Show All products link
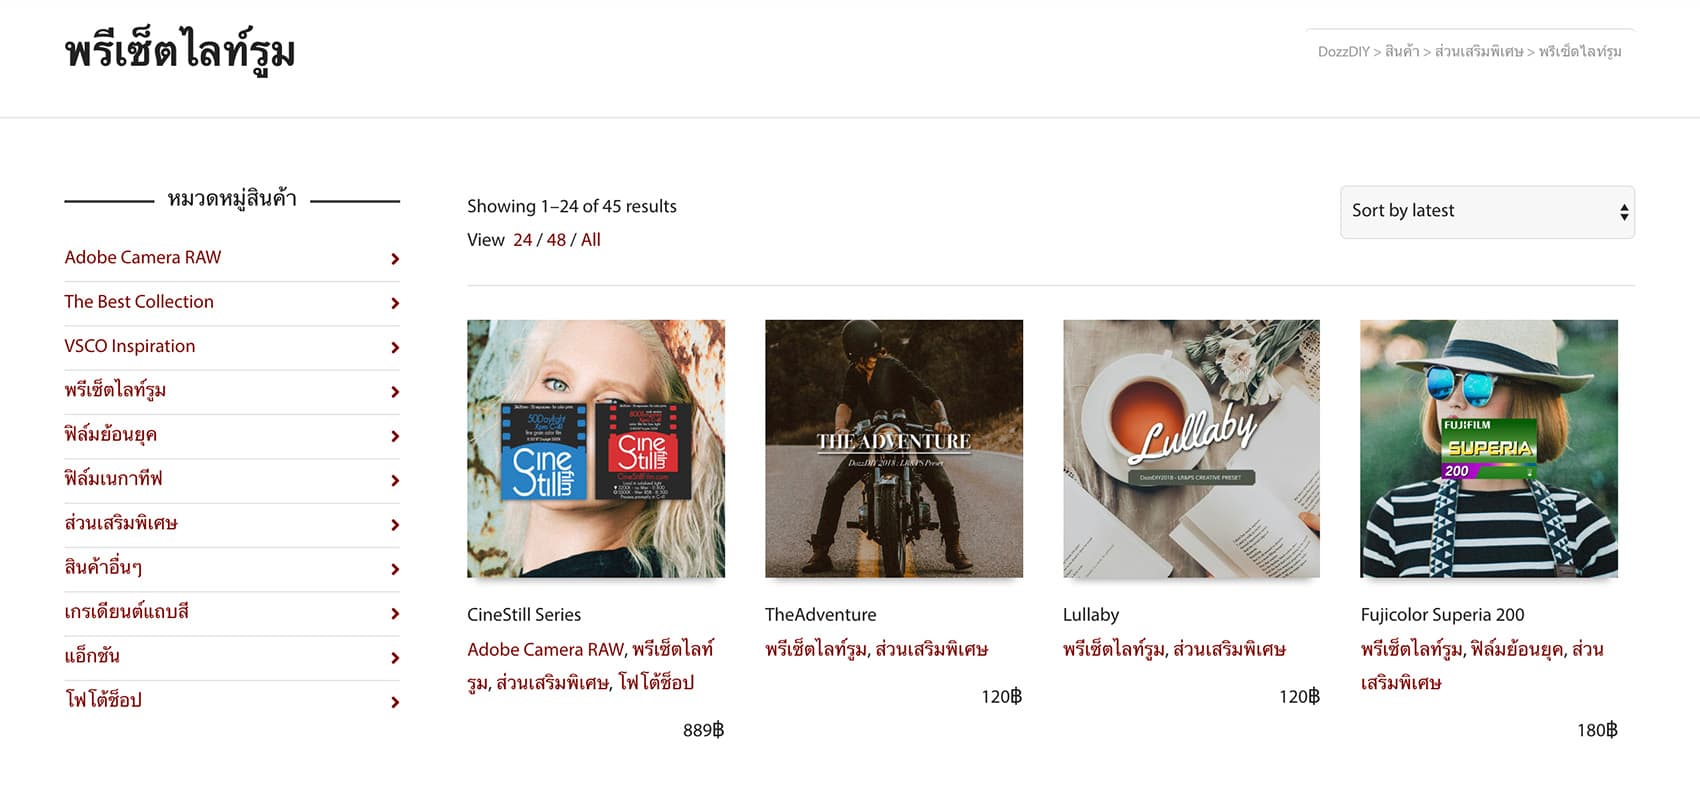The image size is (1700, 786). pyautogui.click(x=591, y=240)
